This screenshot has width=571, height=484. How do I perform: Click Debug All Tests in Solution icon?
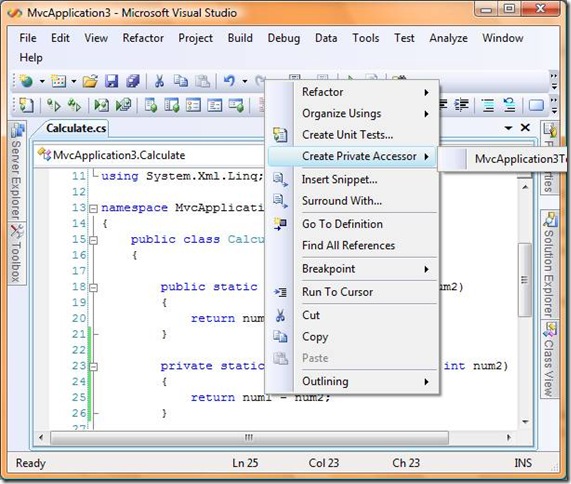pyautogui.click(x=123, y=106)
